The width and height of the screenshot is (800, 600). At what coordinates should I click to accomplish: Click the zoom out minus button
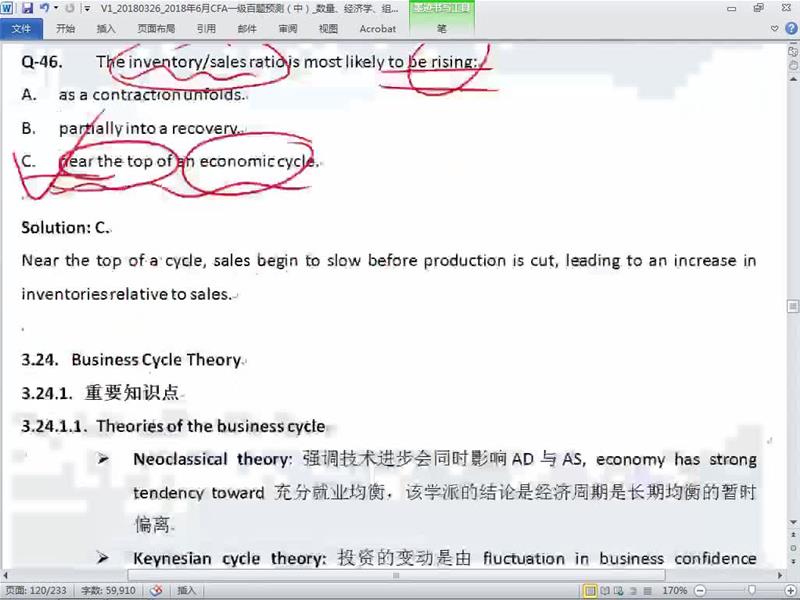(700, 591)
